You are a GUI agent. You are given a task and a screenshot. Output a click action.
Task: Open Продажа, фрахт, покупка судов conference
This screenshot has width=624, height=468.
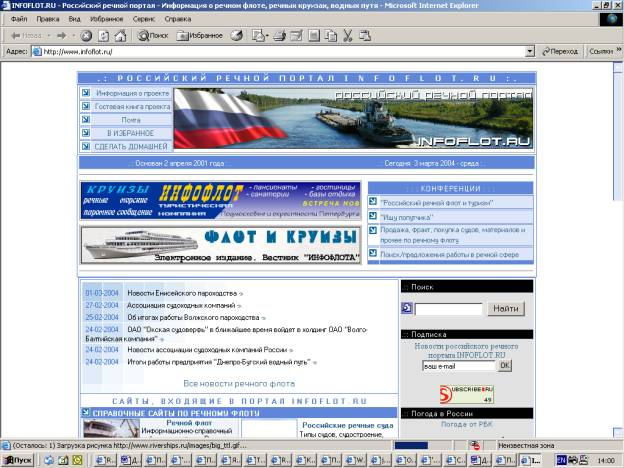pyautogui.click(x=453, y=235)
